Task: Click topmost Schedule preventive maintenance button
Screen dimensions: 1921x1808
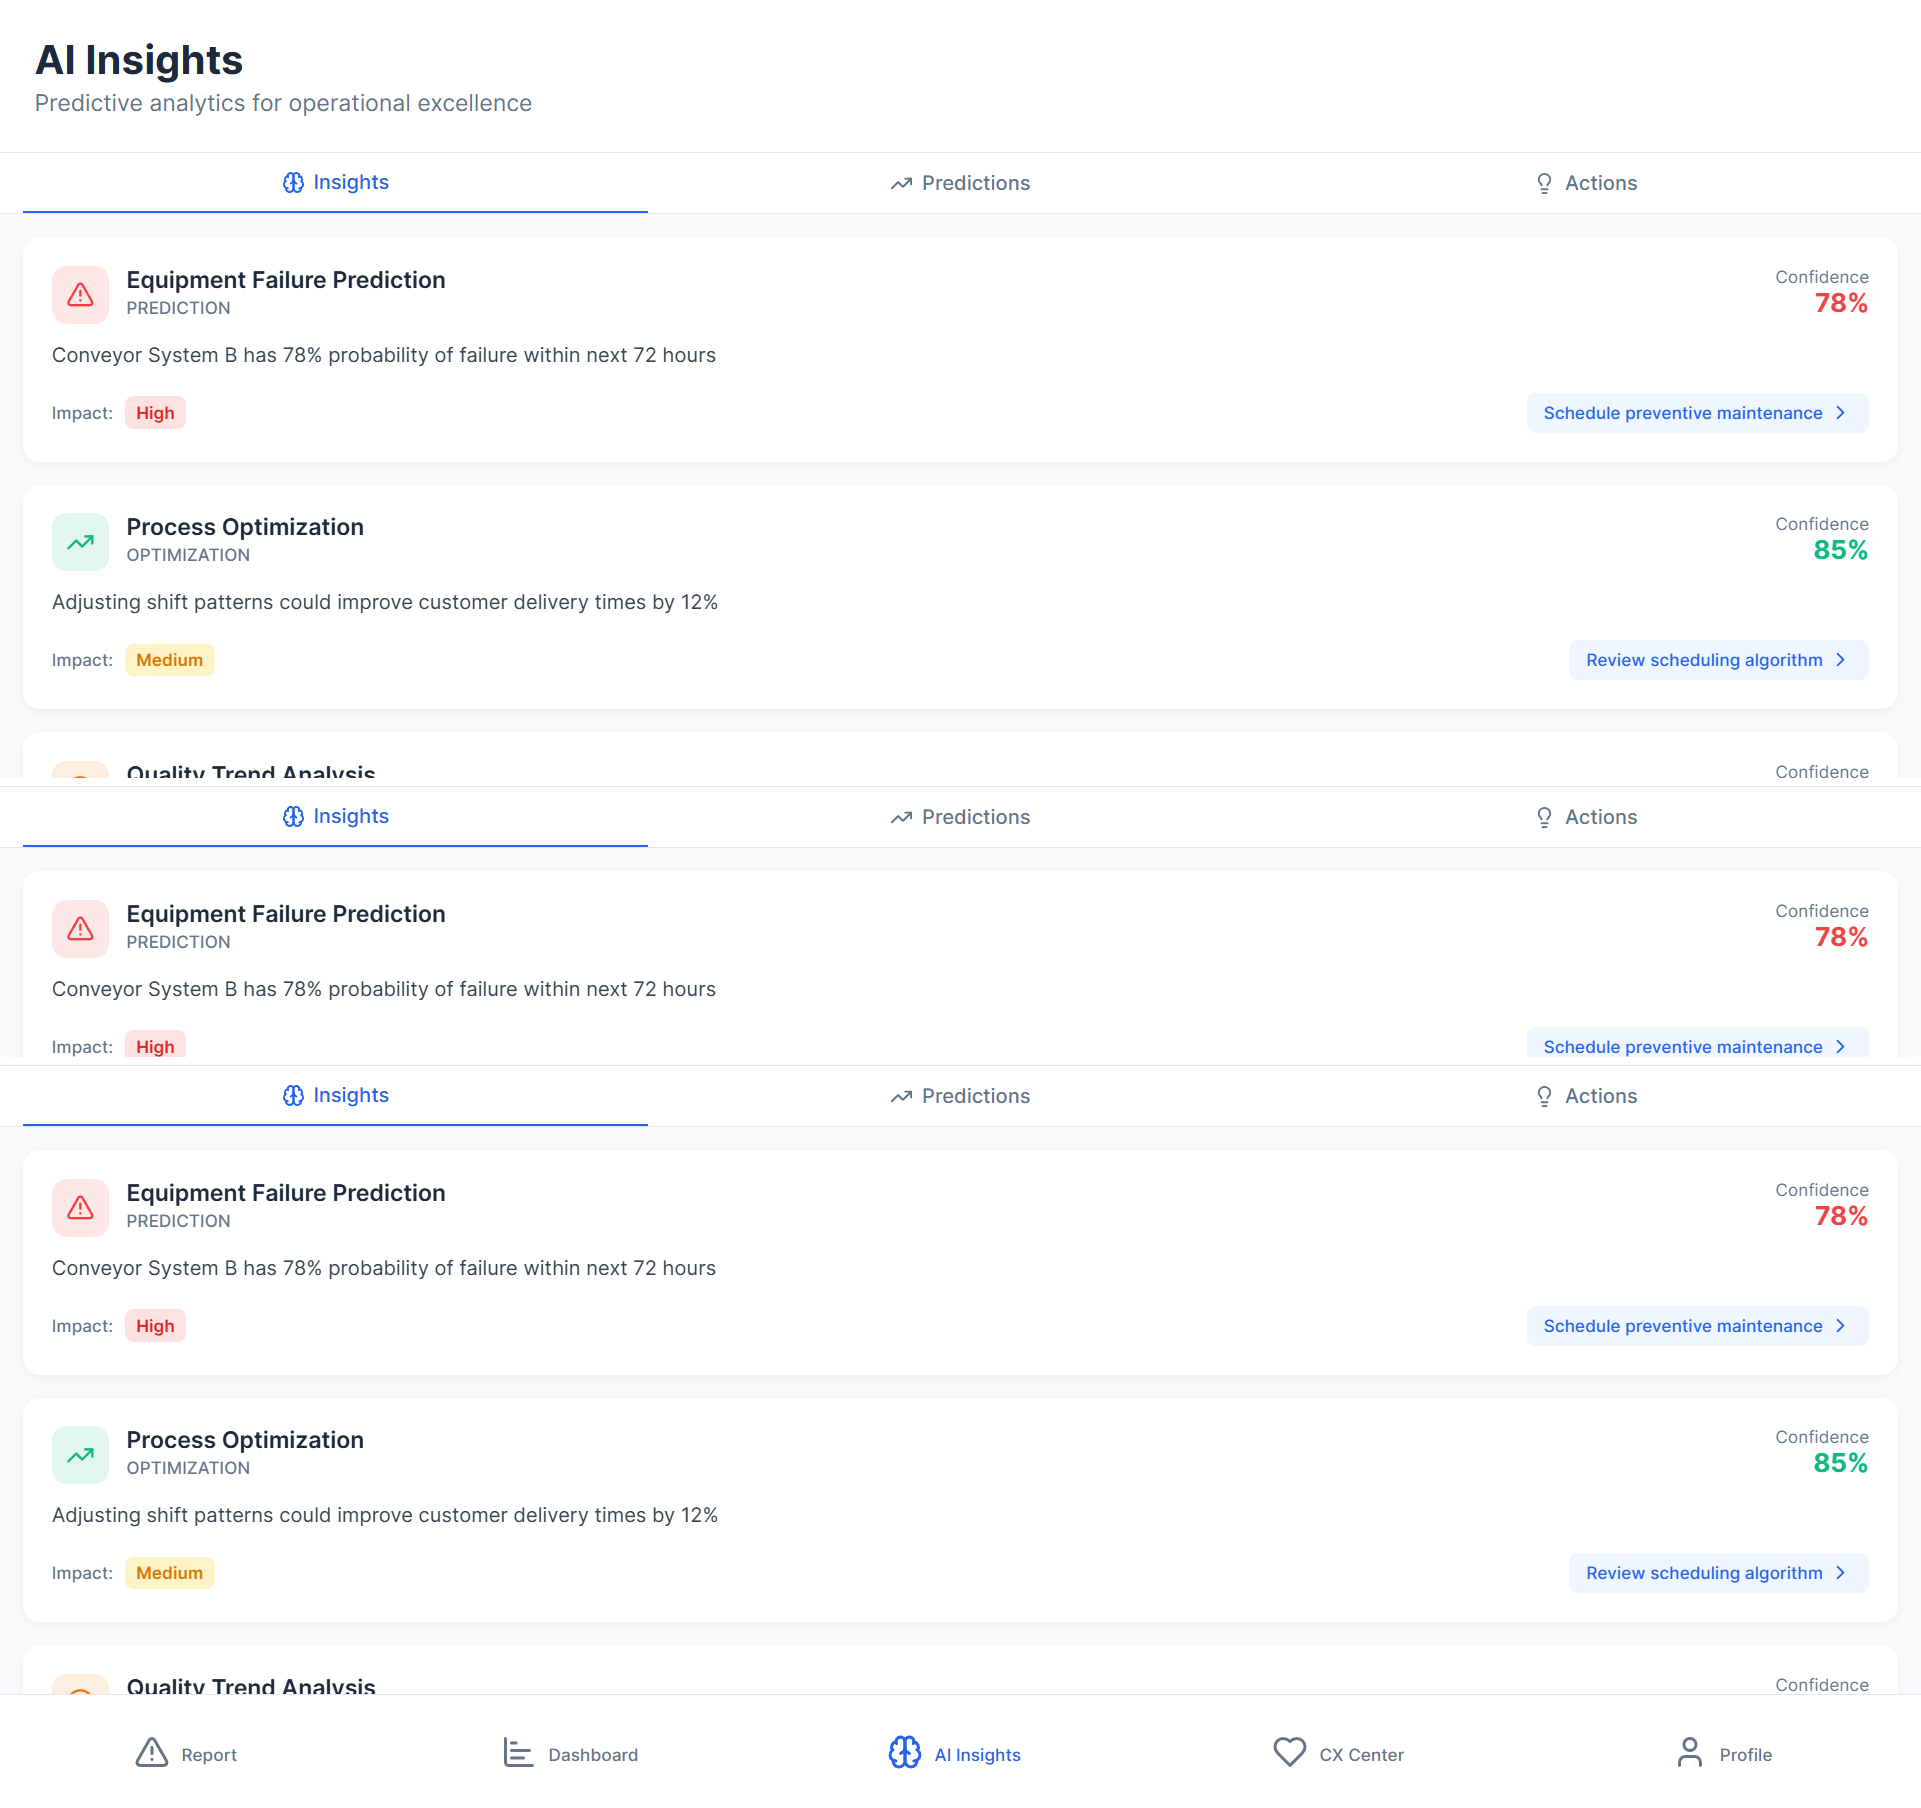Action: click(x=1696, y=413)
